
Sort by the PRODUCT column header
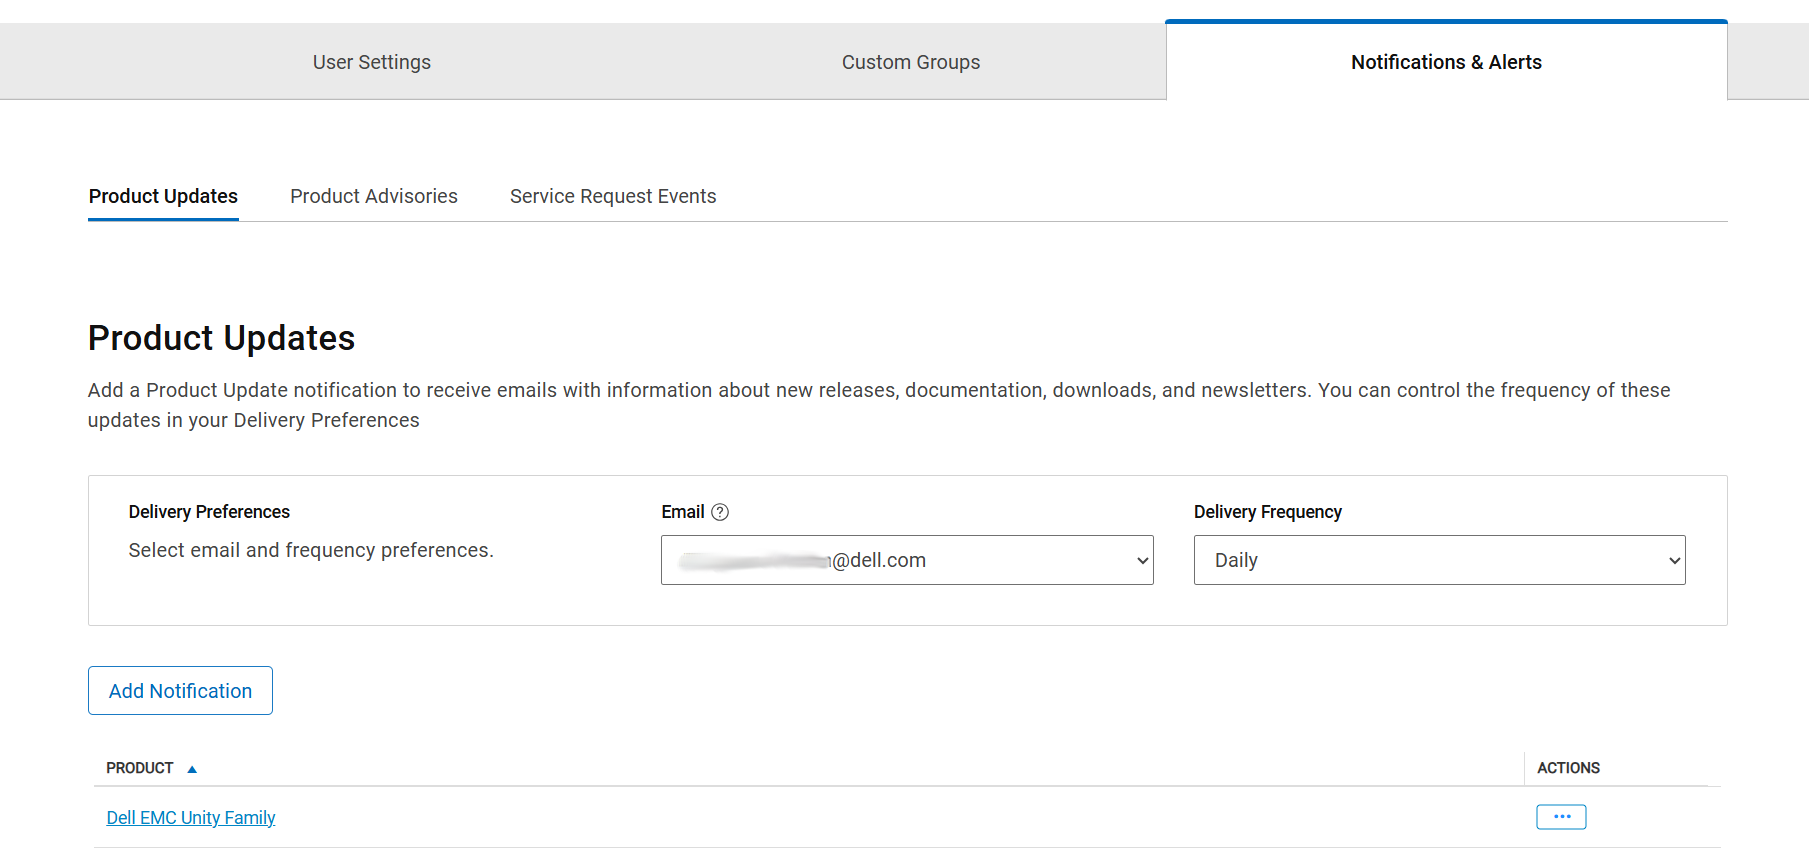140,768
